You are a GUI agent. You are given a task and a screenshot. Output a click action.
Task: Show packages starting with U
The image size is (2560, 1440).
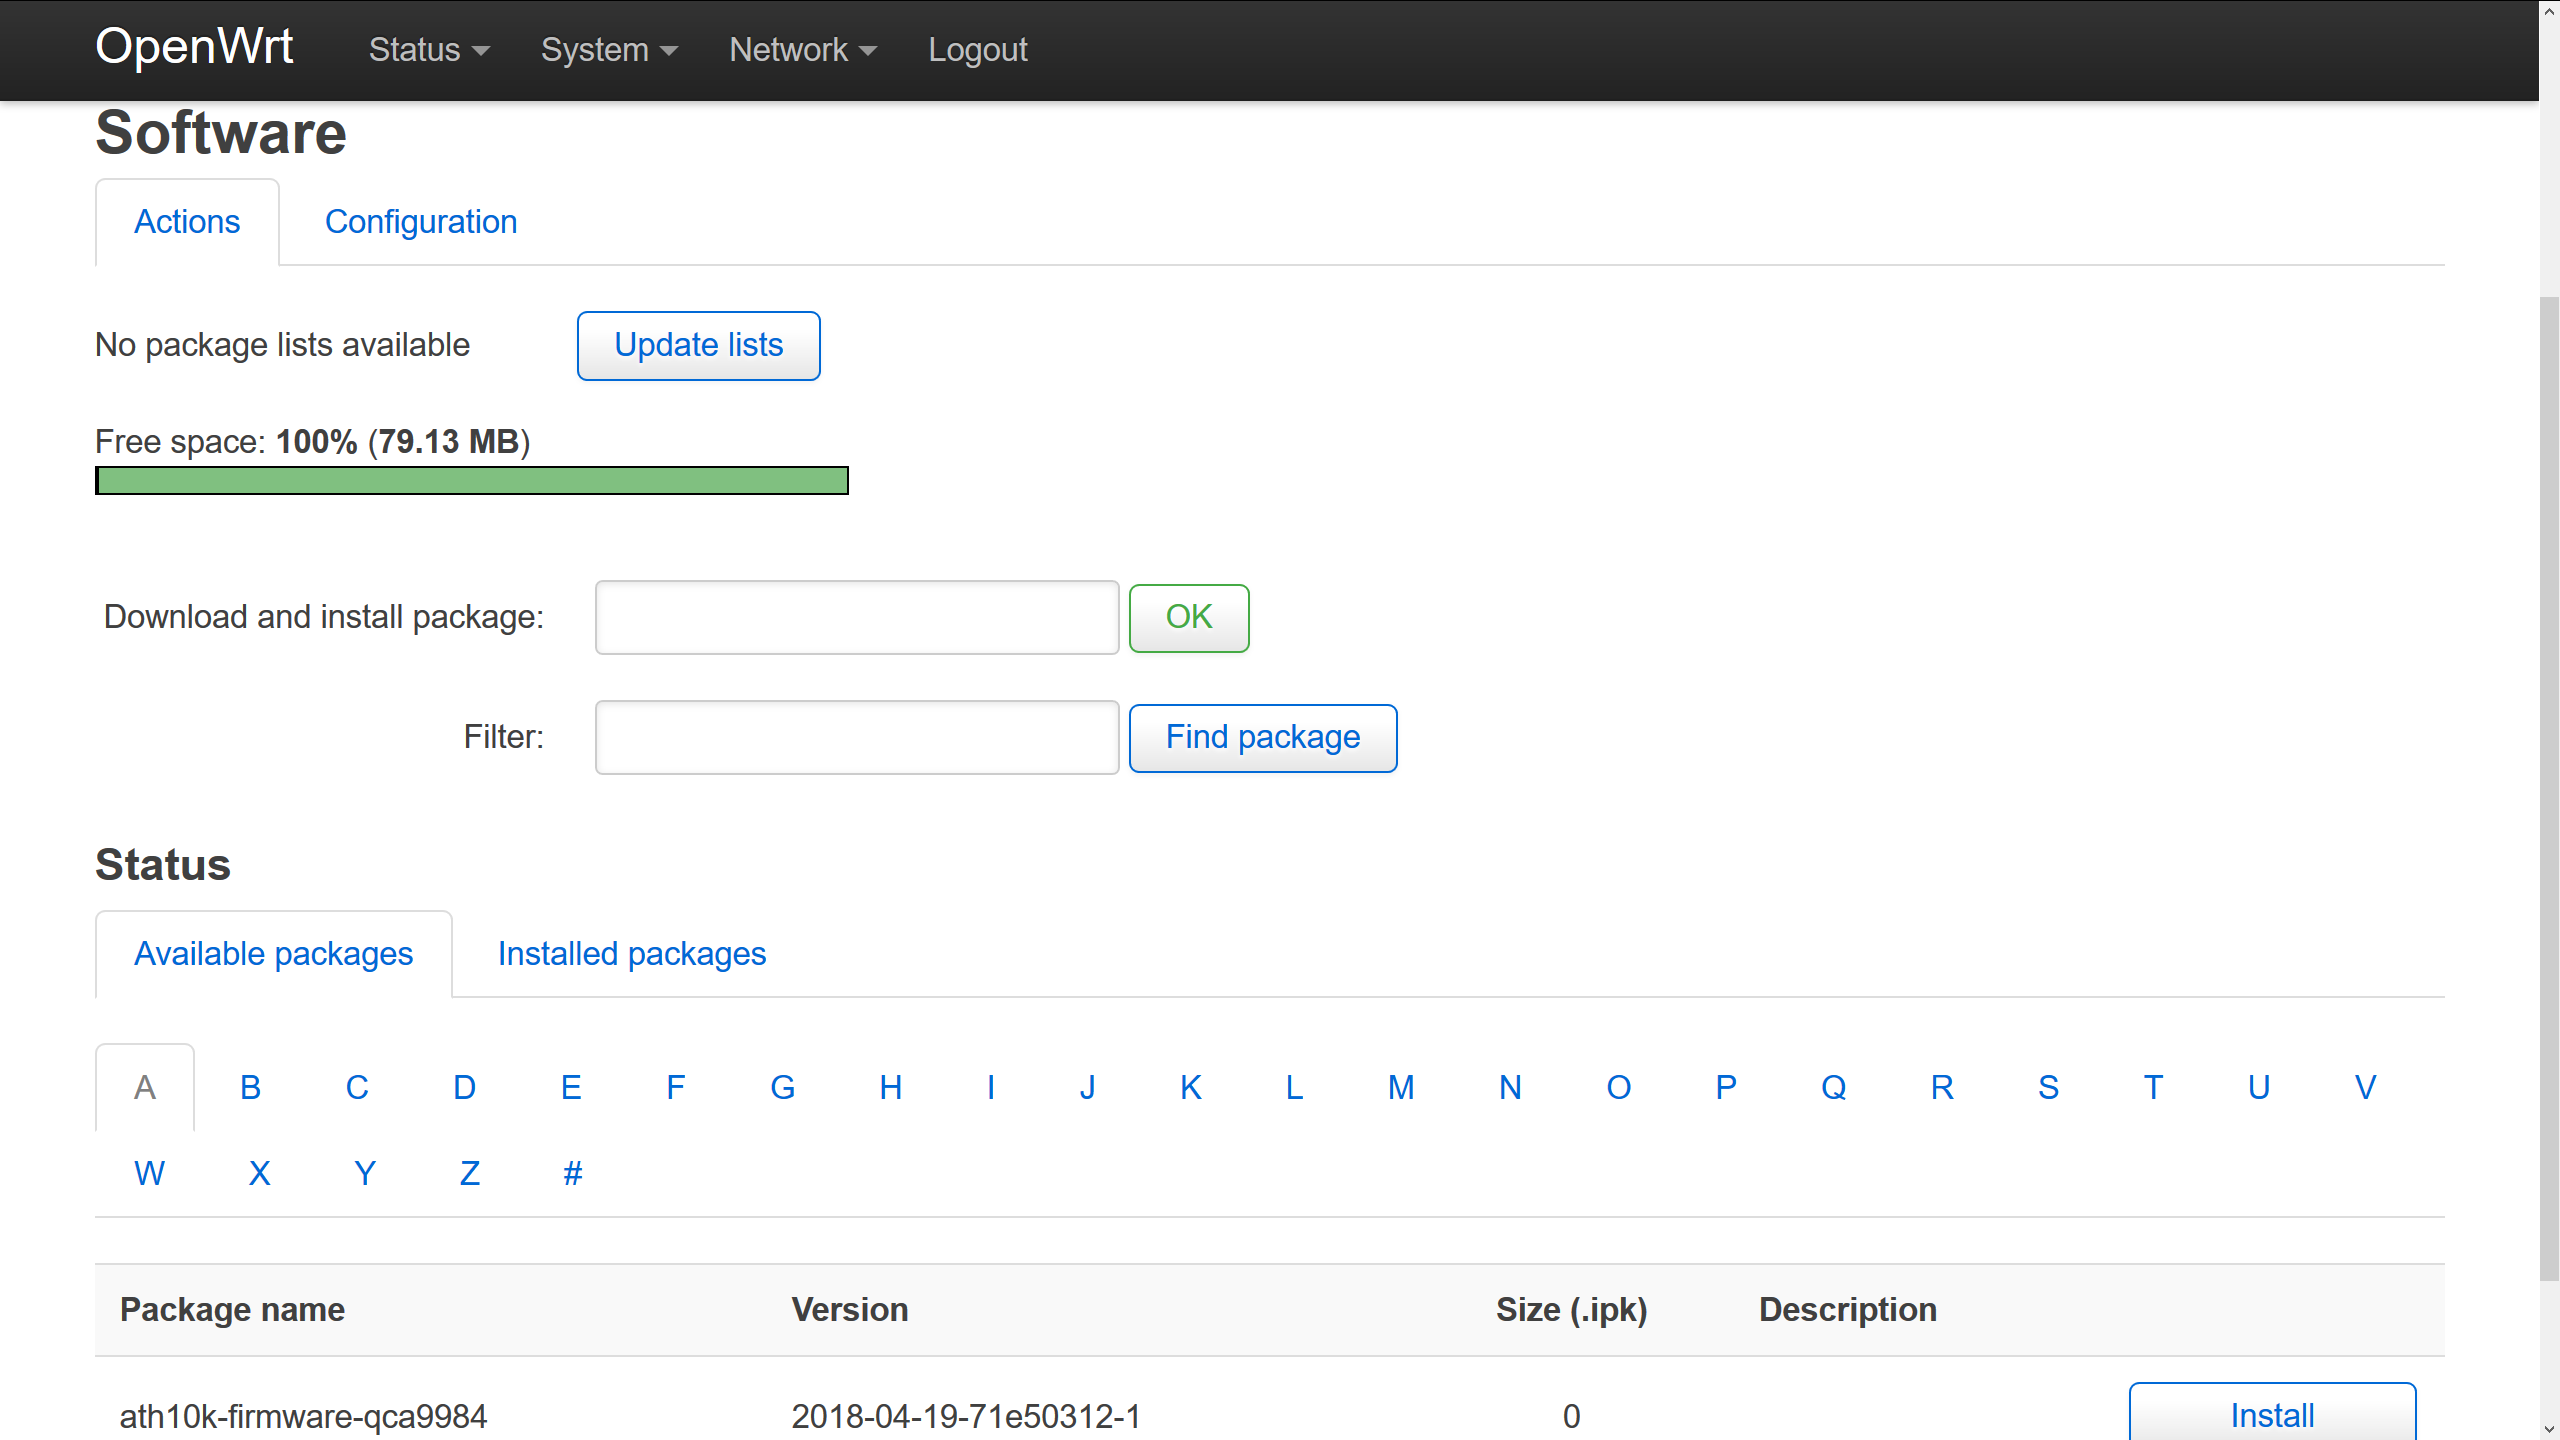pos(2259,1088)
